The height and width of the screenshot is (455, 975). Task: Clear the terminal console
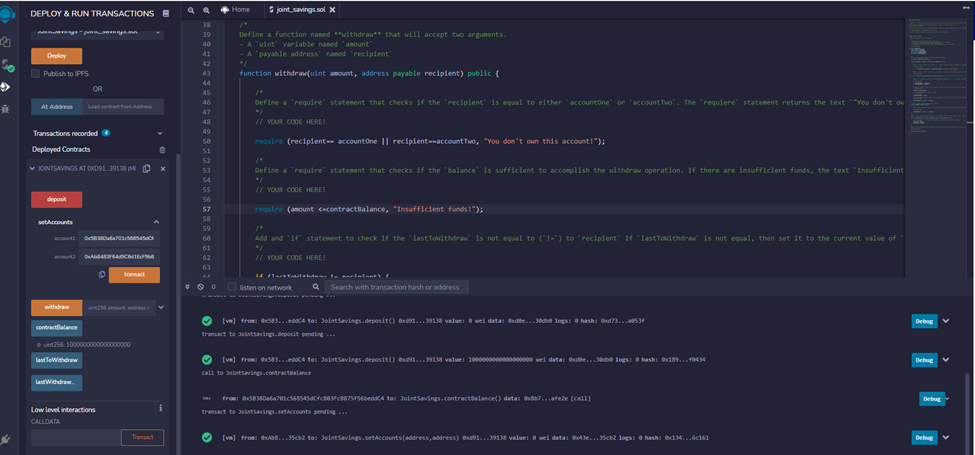pos(200,287)
